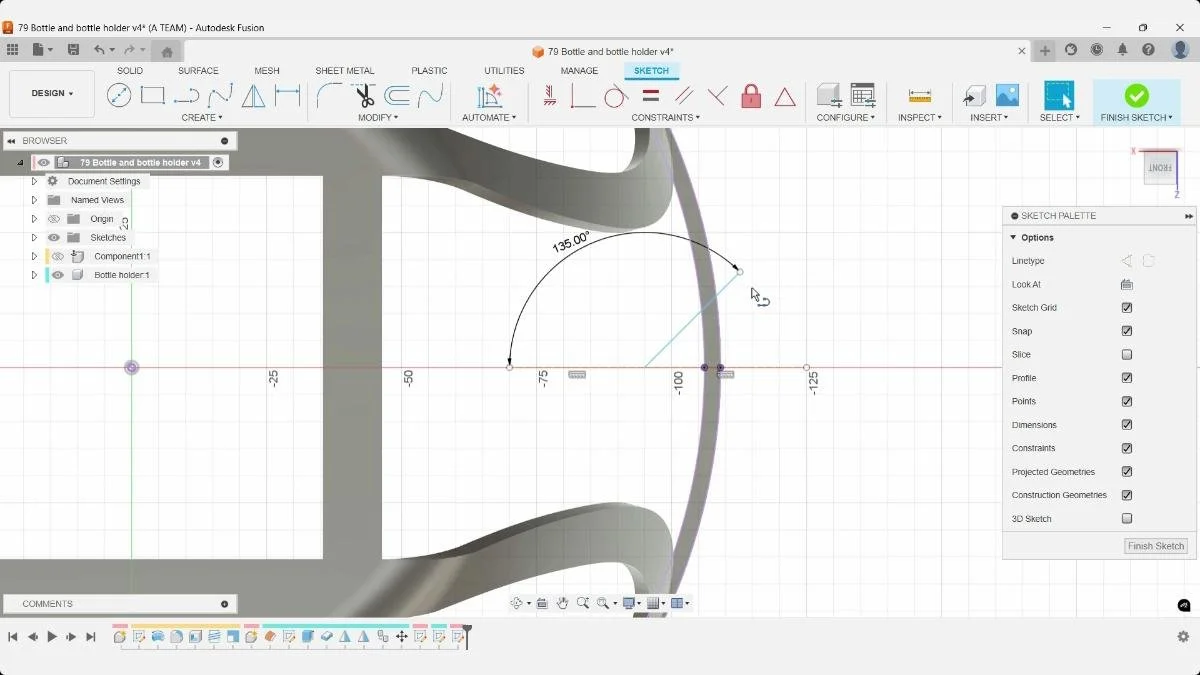This screenshot has height=675, width=1200.
Task: Click the Look At icon in Sketch Palette
Action: point(1127,285)
